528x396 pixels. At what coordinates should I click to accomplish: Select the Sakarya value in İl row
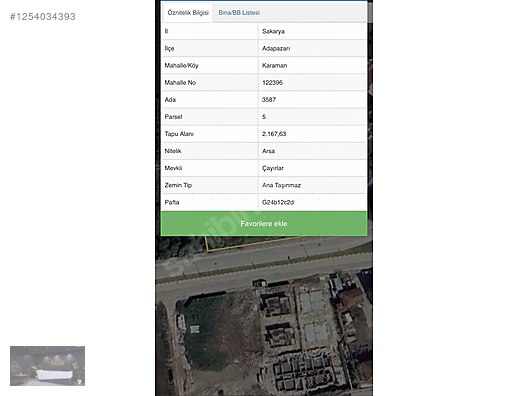pyautogui.click(x=273, y=31)
